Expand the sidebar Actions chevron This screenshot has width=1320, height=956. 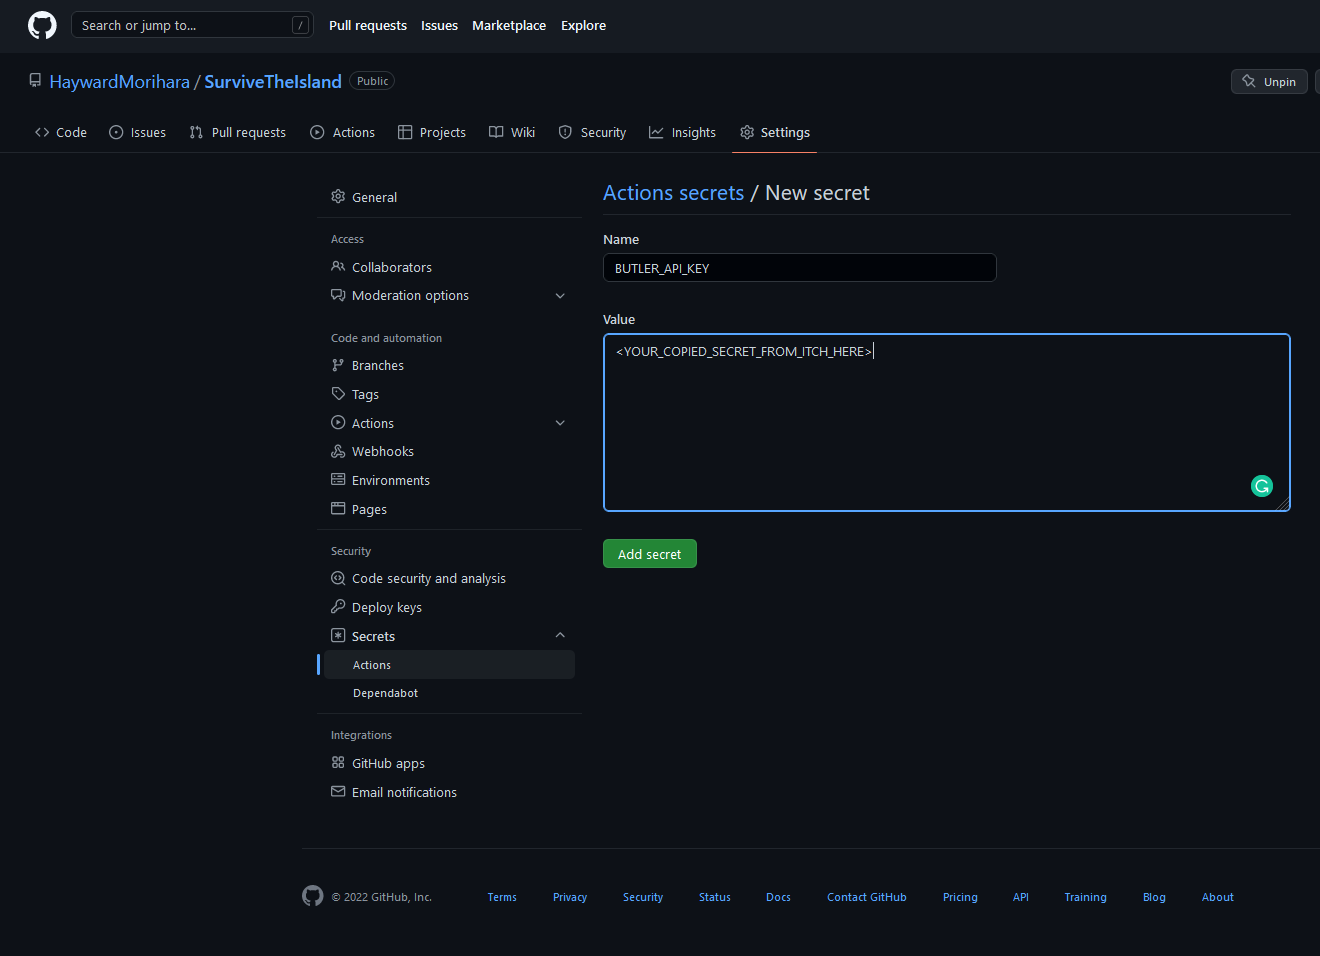[x=560, y=423]
